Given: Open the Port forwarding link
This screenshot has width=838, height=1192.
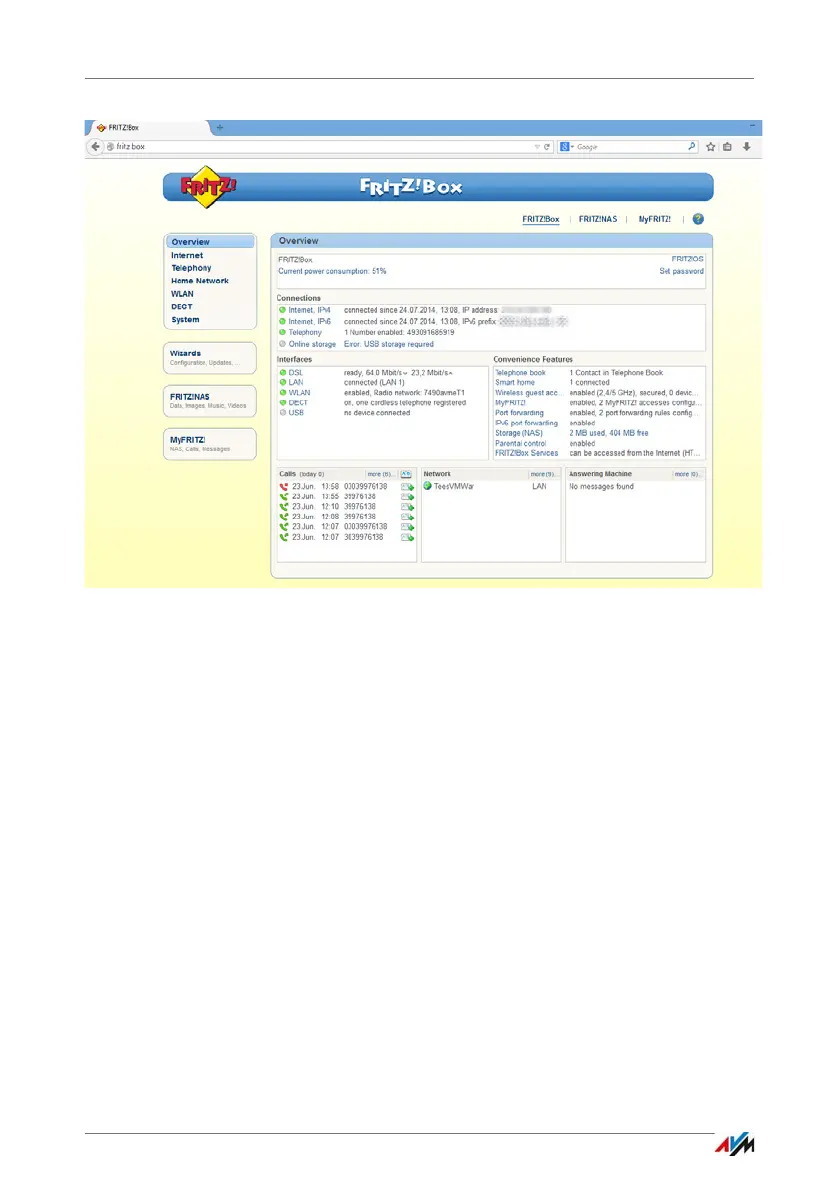Looking at the screenshot, I should pyautogui.click(x=519, y=413).
